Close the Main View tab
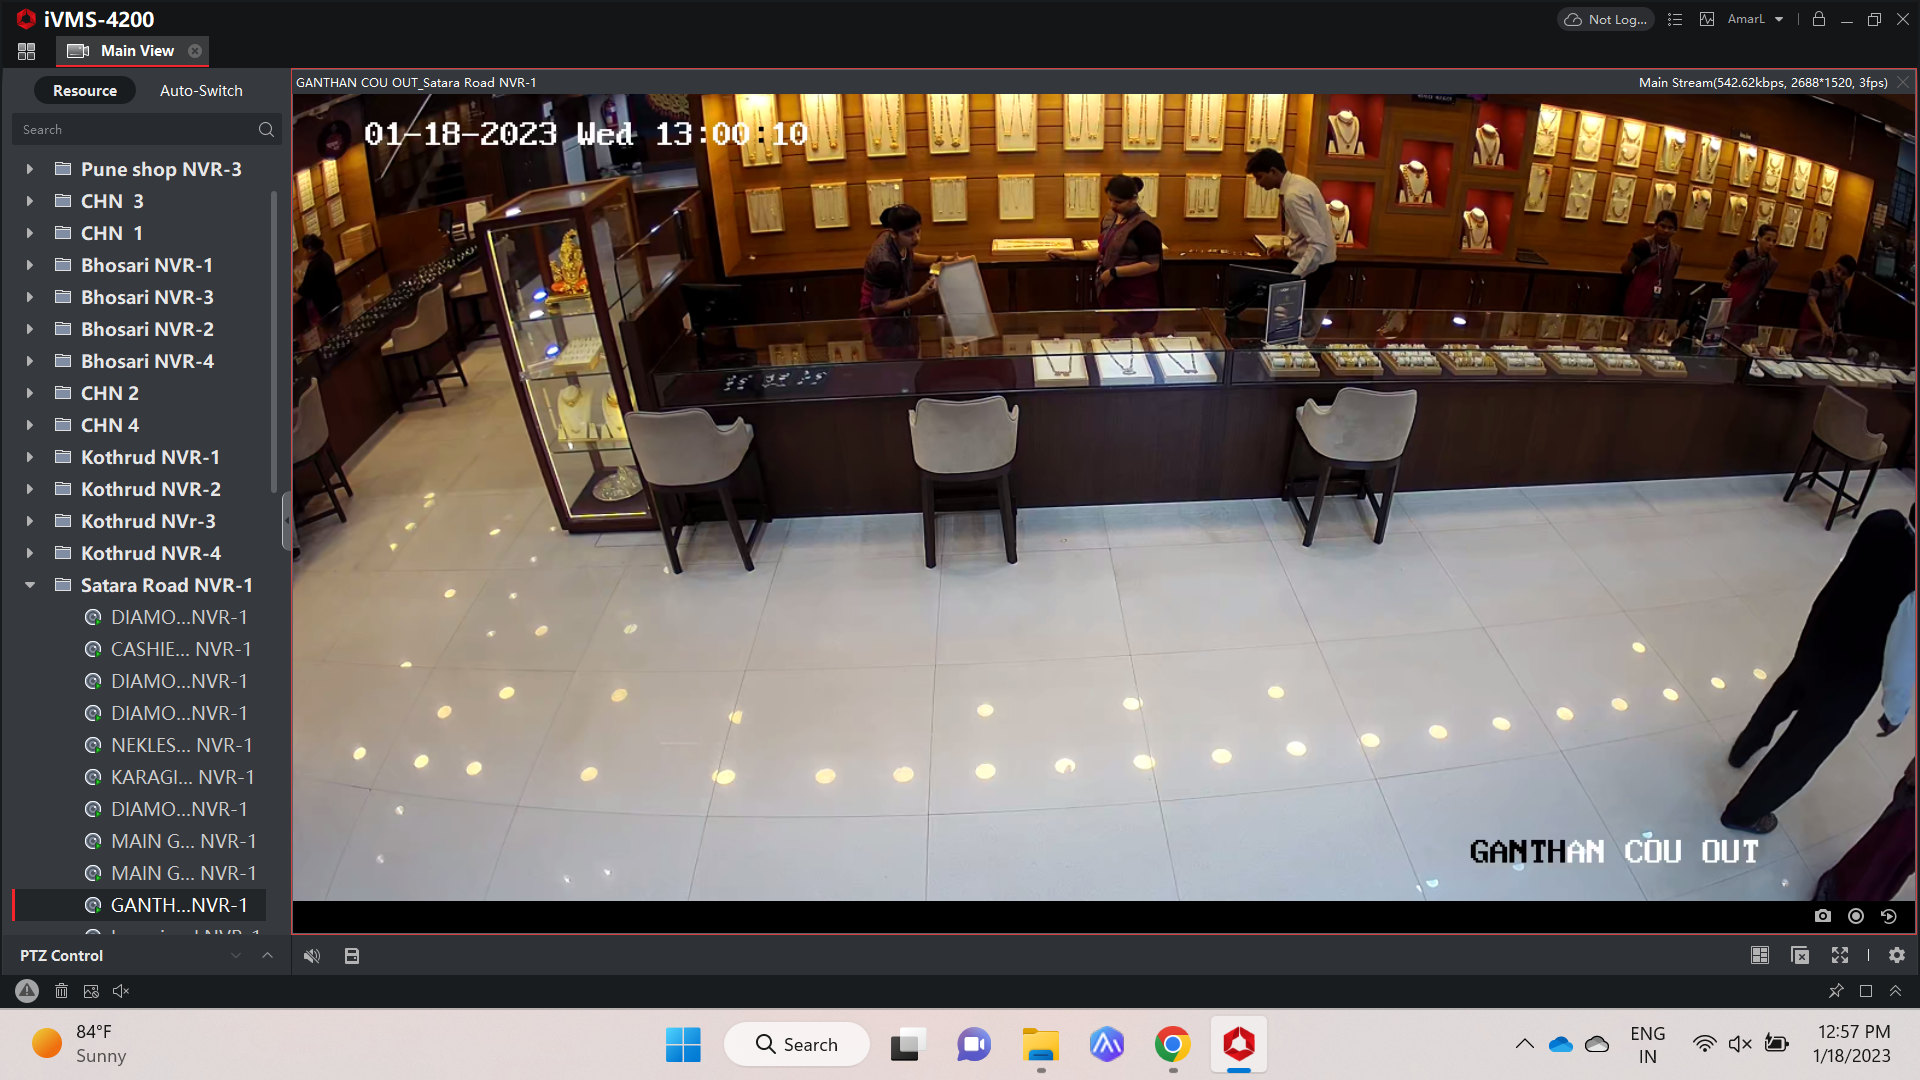 pyautogui.click(x=195, y=51)
